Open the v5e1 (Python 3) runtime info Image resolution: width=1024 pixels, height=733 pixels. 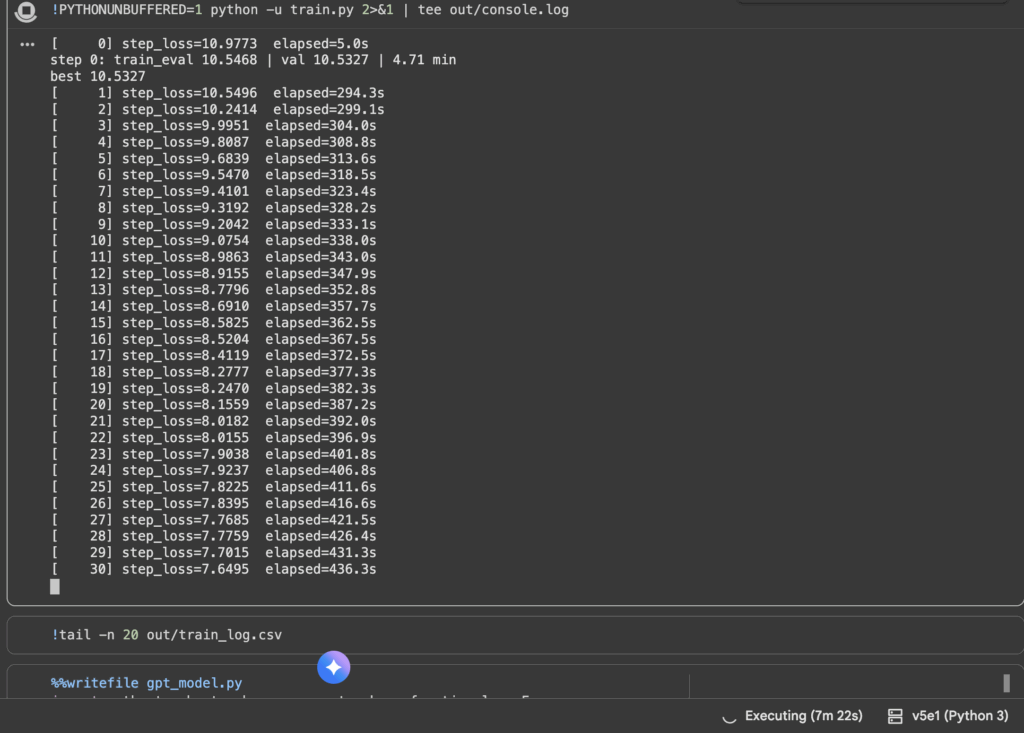(959, 716)
